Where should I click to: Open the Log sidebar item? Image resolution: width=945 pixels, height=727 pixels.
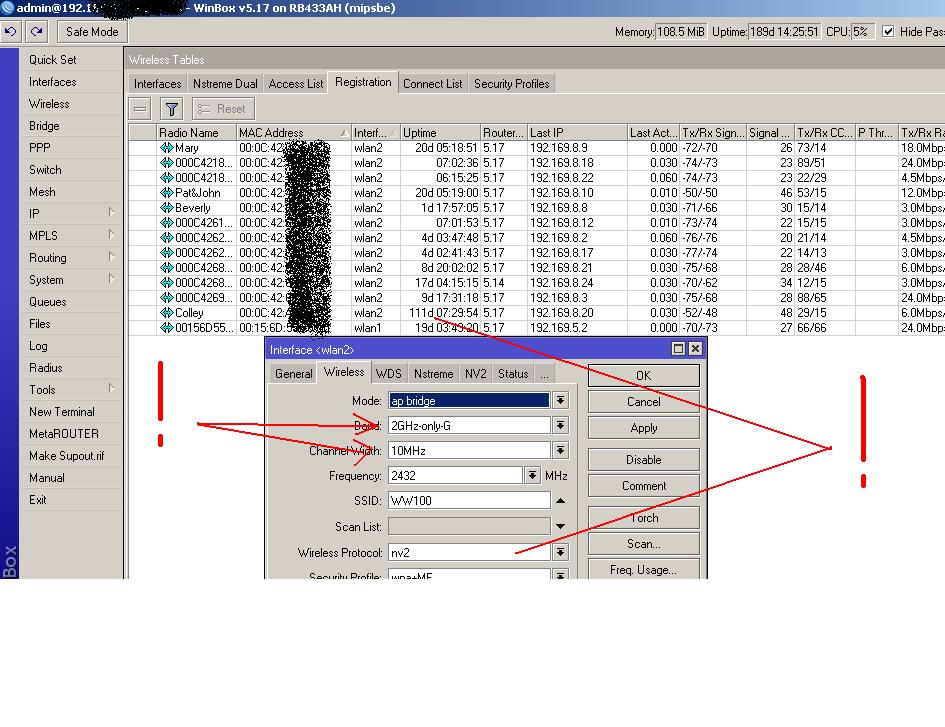click(x=38, y=345)
